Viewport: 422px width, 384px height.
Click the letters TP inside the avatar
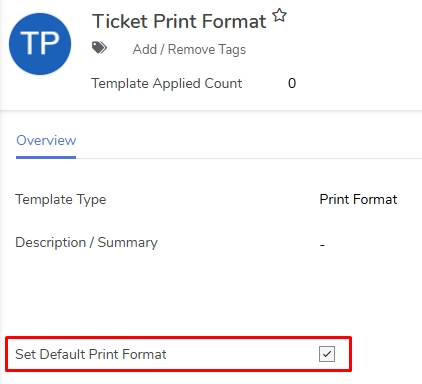click(40, 43)
